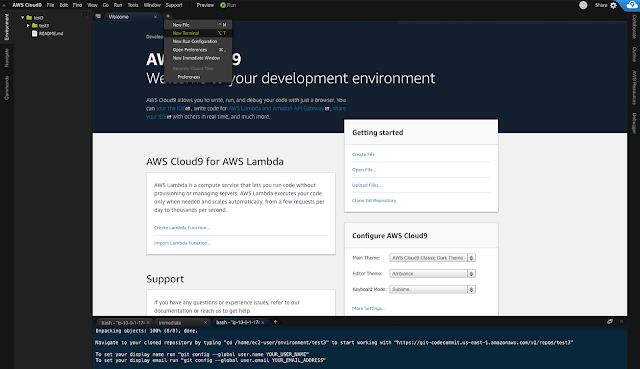The image size is (640, 369).
Task: Open the Main Theme dropdown
Action: click(432, 258)
